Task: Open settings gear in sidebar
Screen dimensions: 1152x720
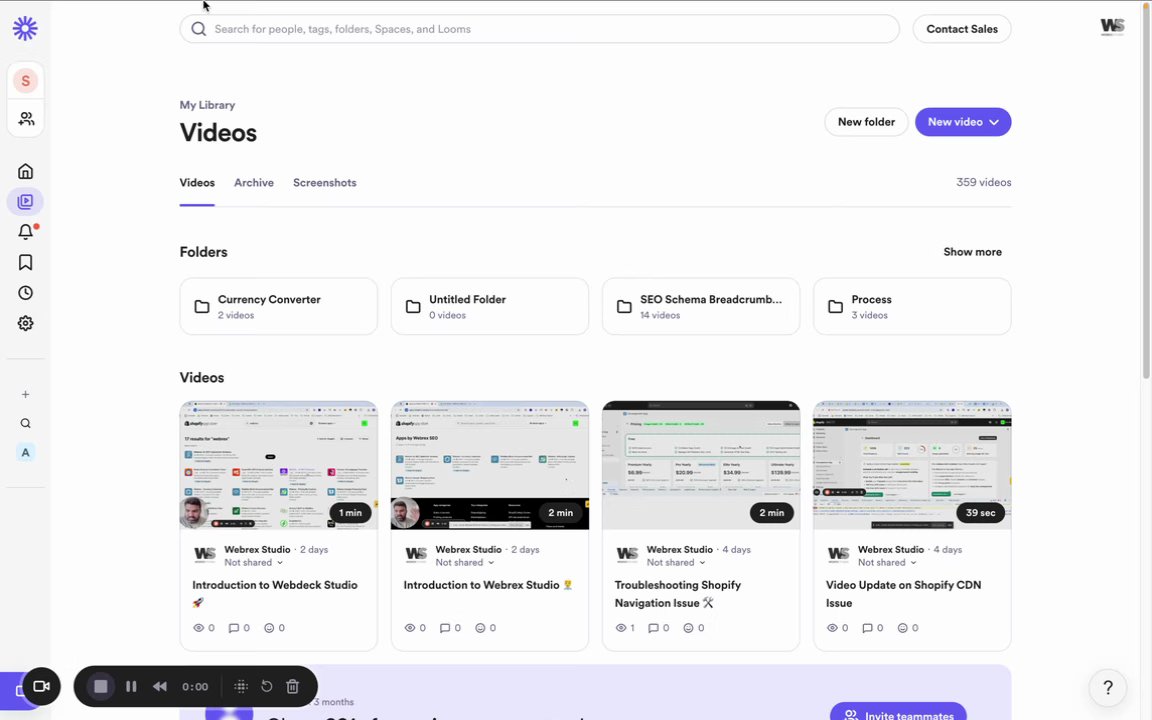Action: (26, 323)
